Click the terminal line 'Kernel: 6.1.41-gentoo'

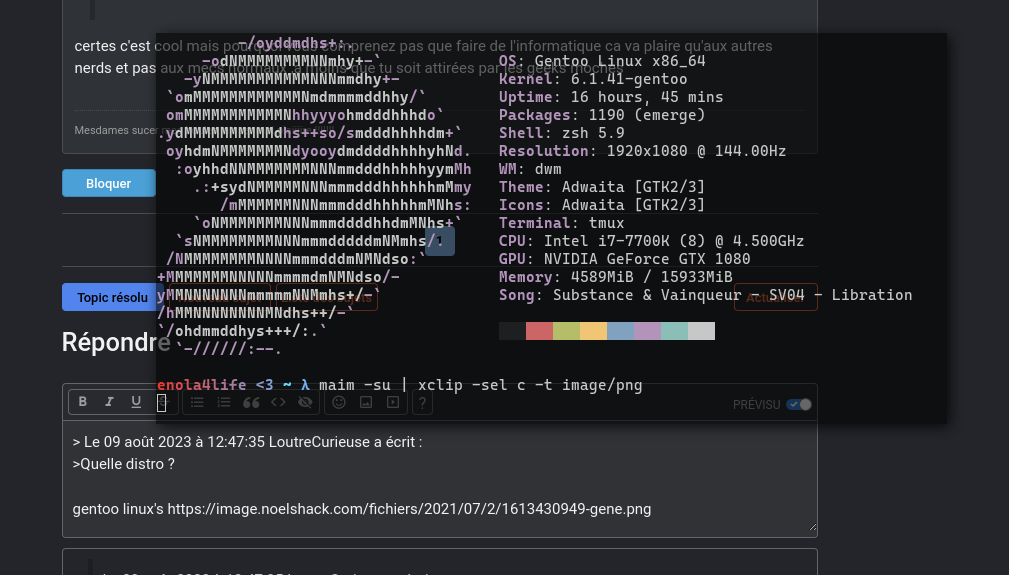(593, 79)
